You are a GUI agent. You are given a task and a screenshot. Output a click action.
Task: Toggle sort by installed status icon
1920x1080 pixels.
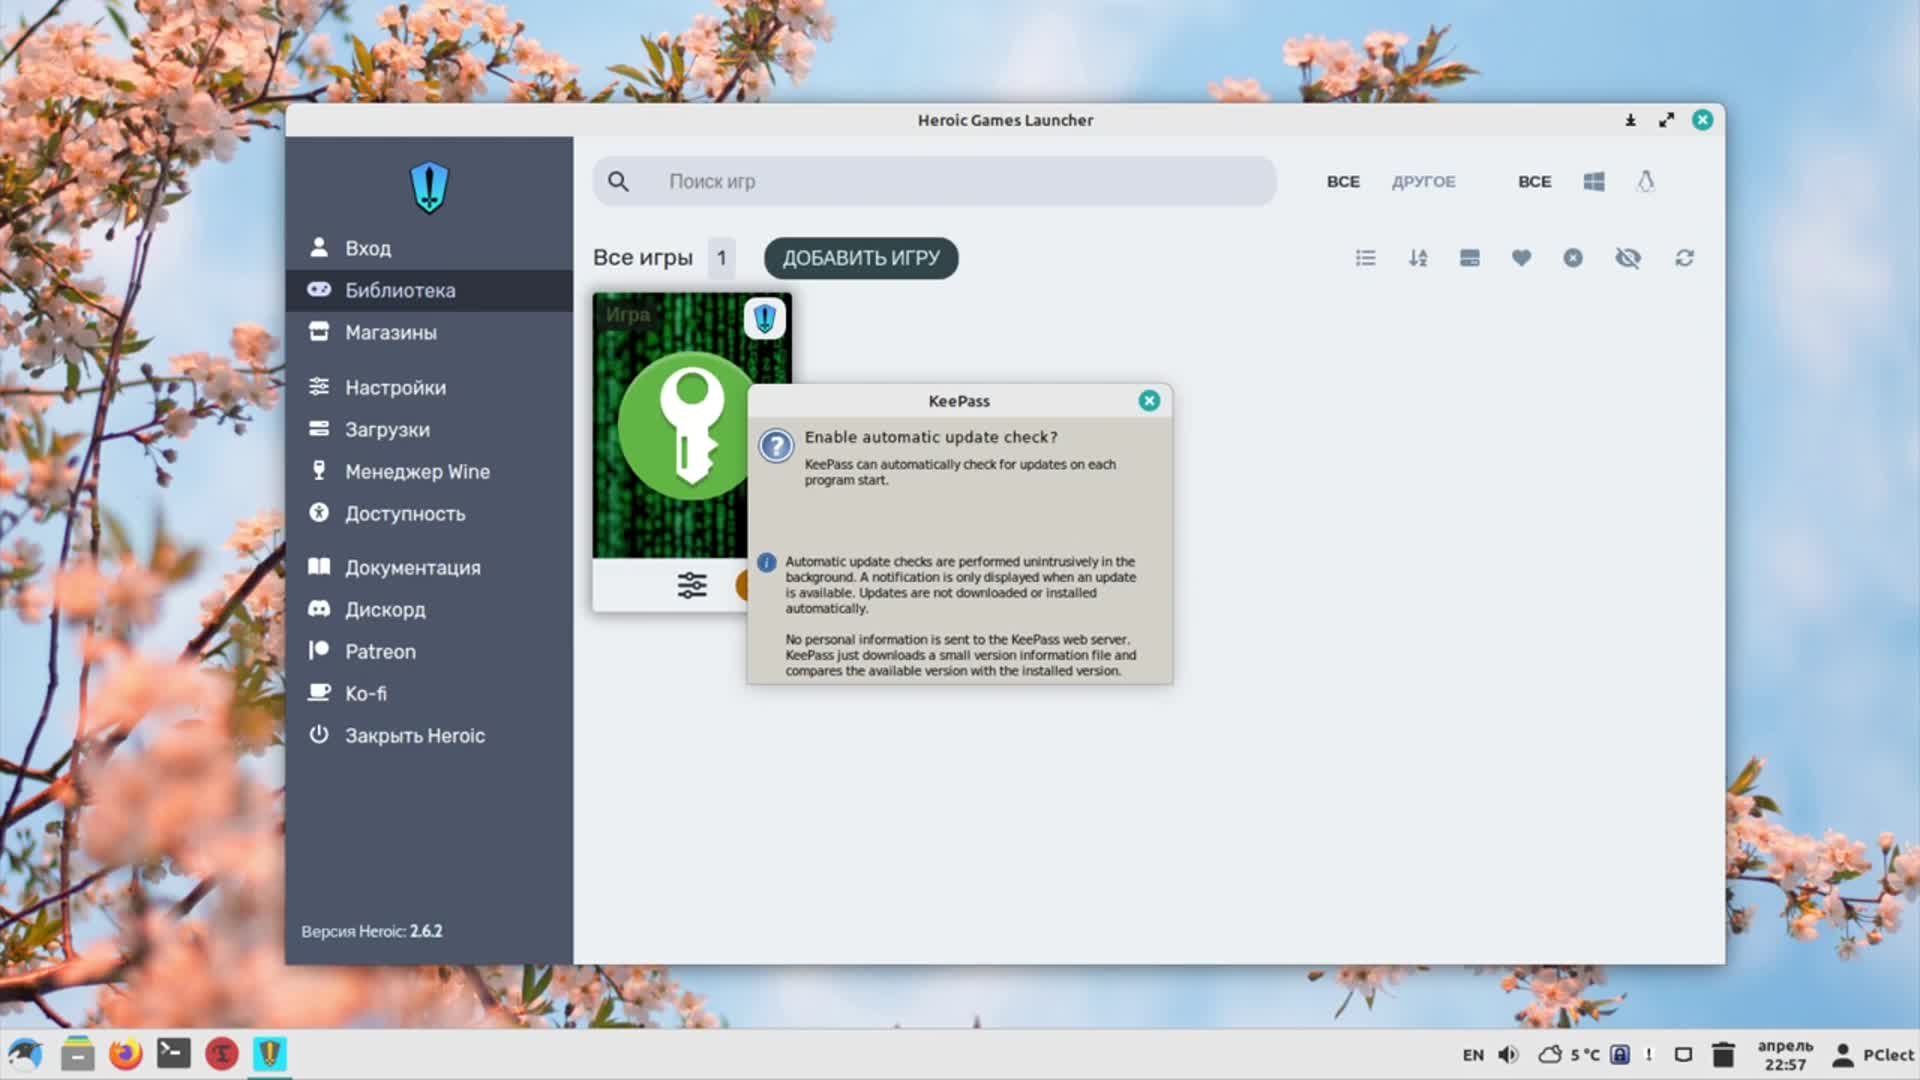point(1469,258)
